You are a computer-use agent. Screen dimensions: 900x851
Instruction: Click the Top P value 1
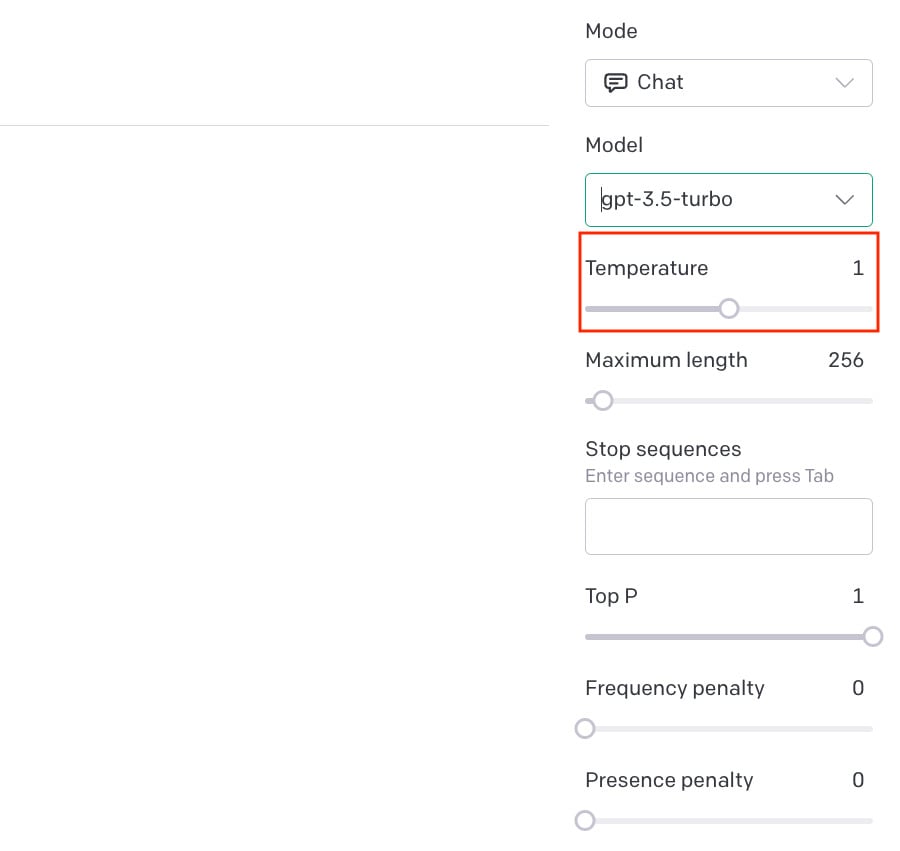858,596
